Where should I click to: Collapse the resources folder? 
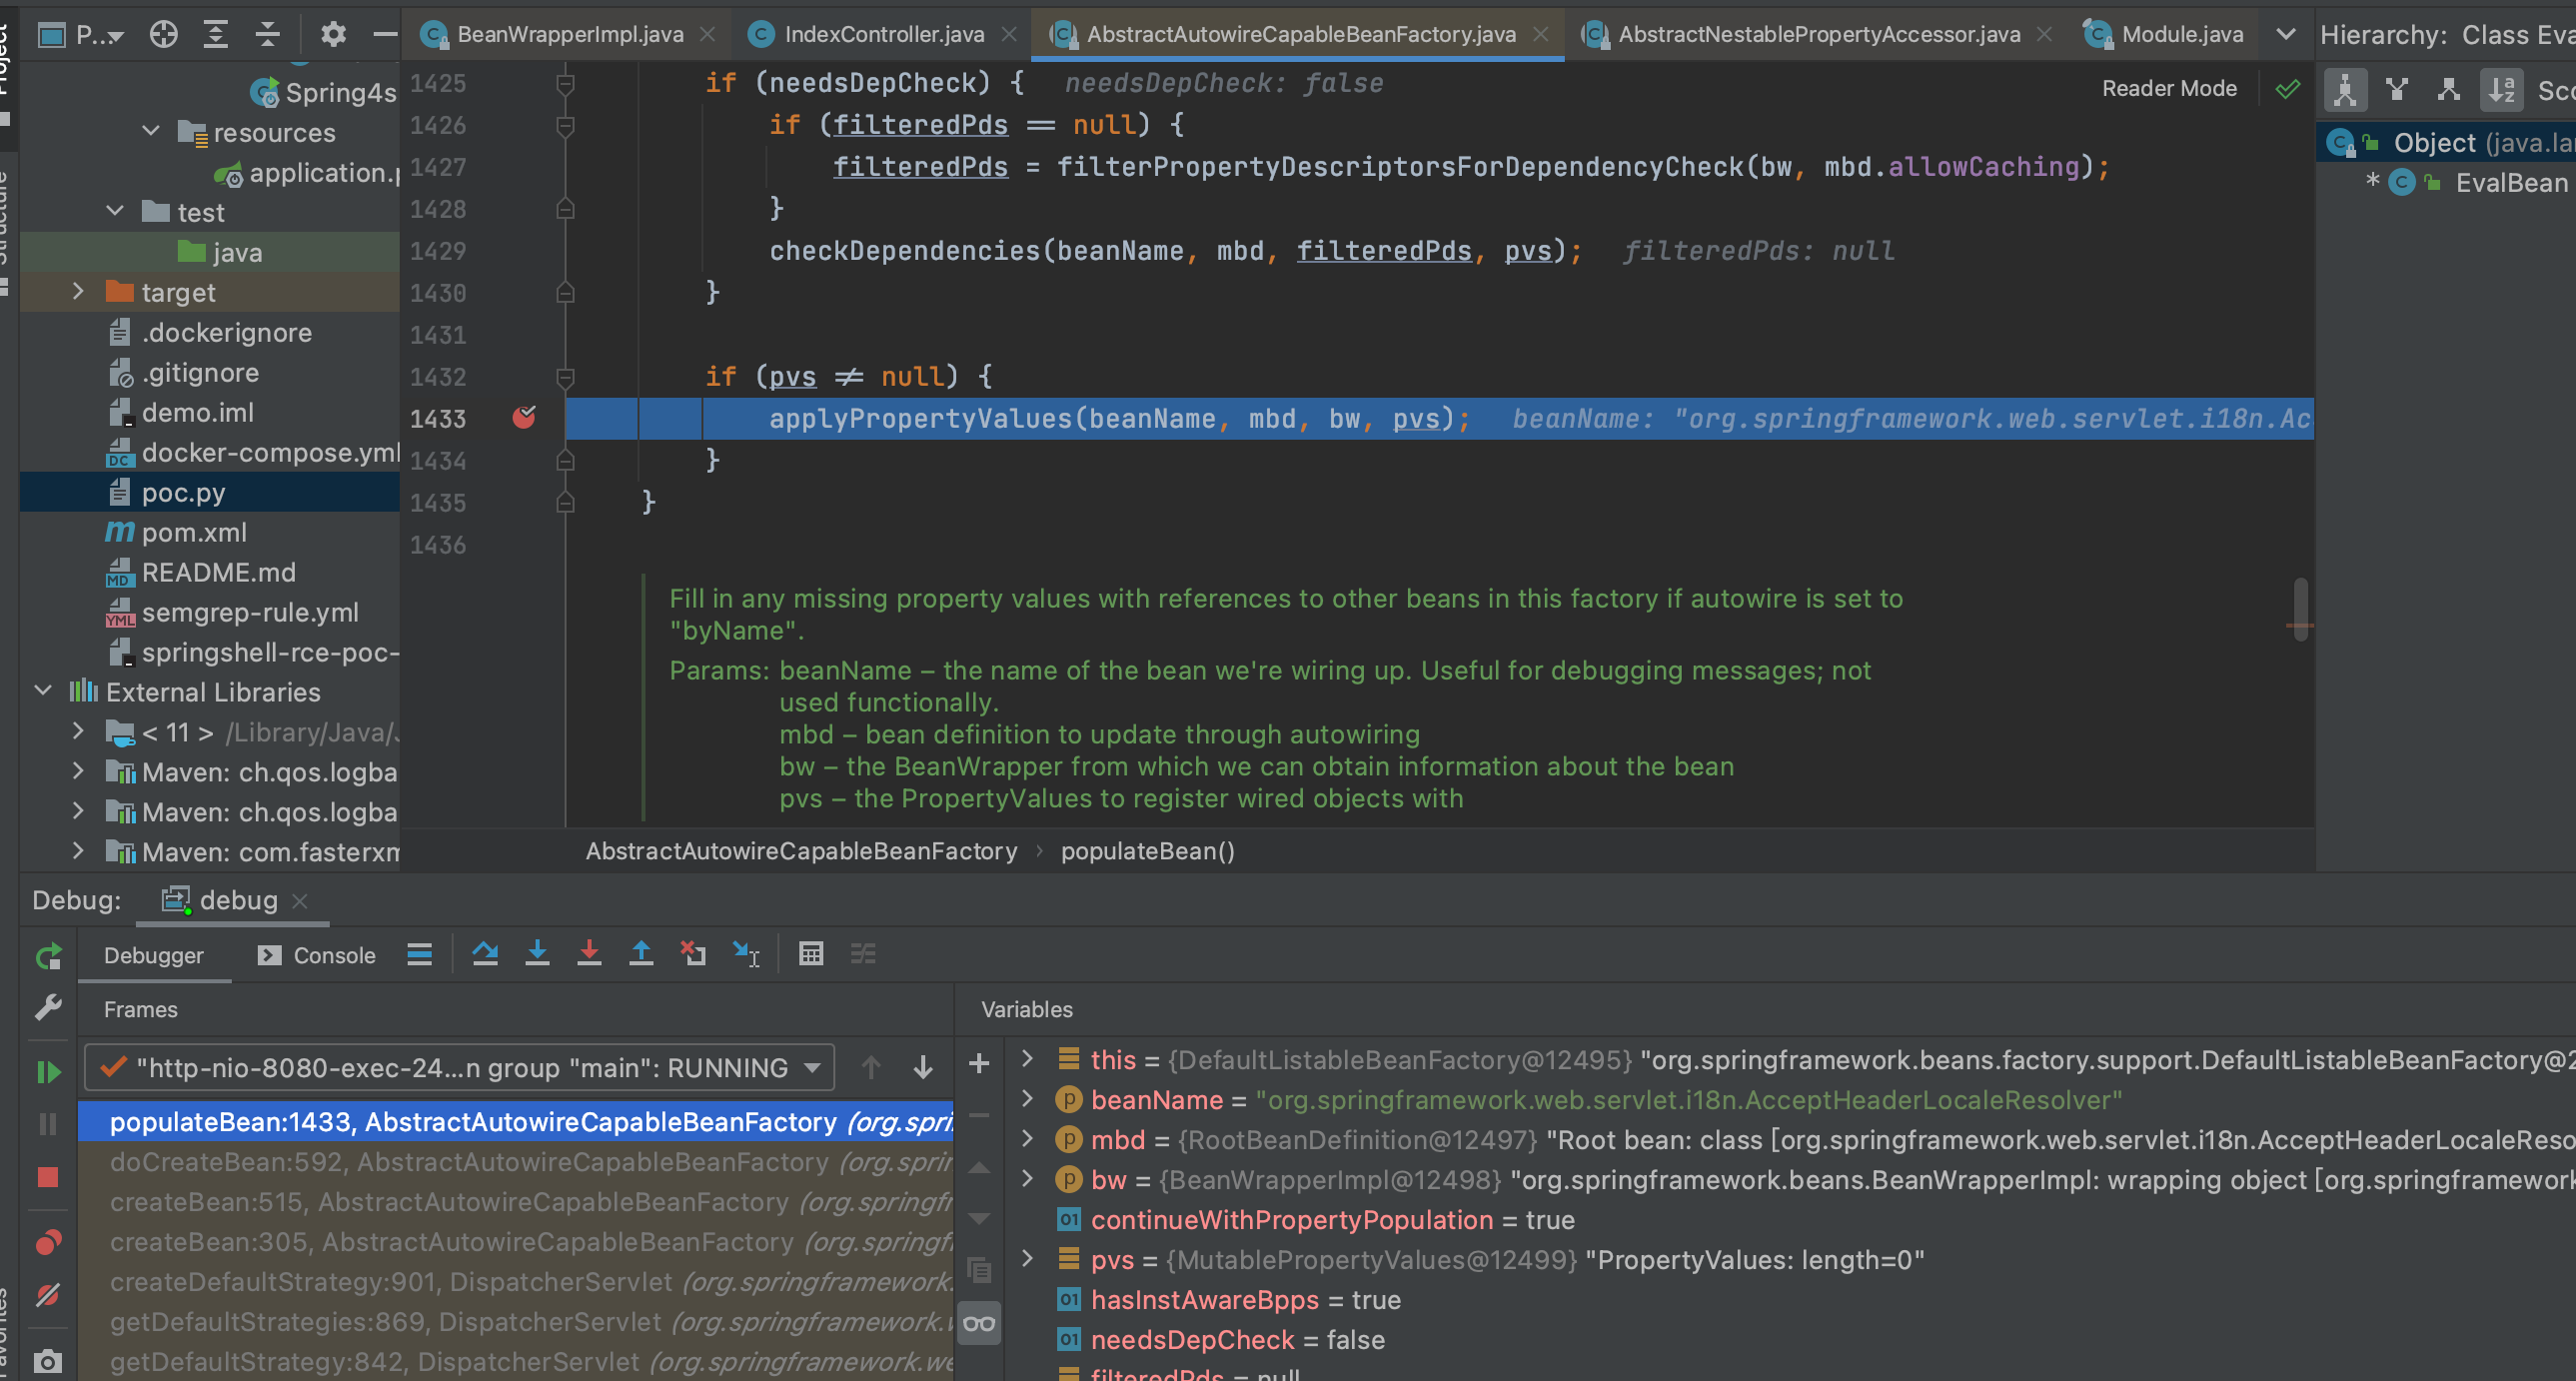point(151,132)
